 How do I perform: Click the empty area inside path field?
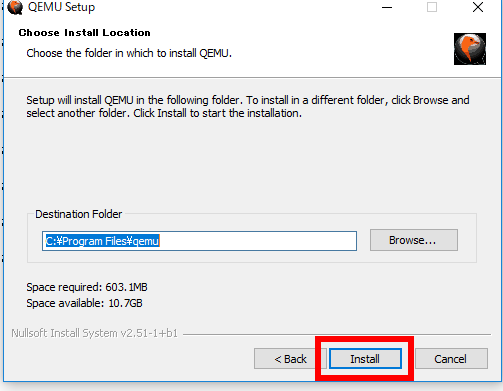pos(258,241)
